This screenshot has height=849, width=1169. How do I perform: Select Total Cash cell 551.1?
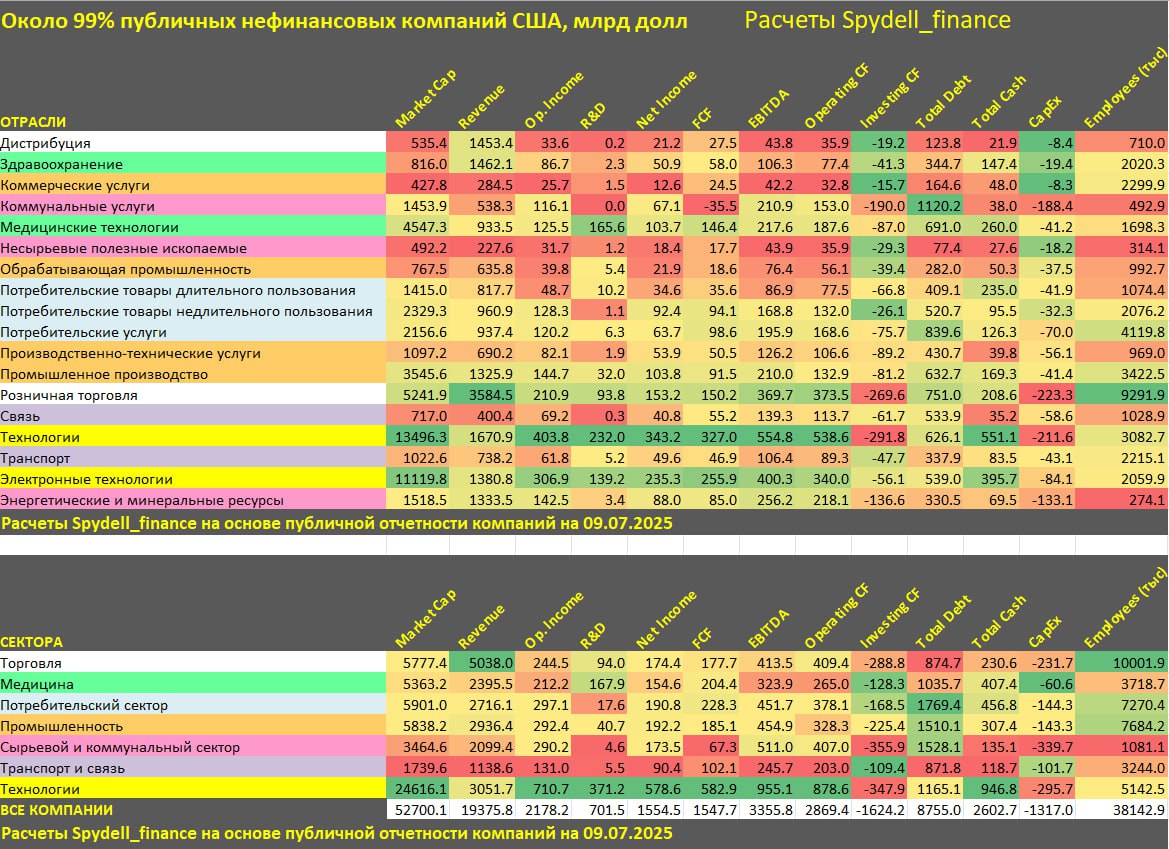[991, 437]
